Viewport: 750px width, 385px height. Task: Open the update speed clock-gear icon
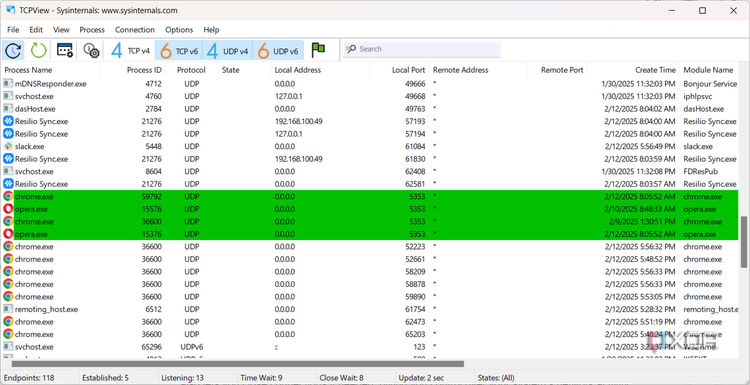click(x=90, y=50)
